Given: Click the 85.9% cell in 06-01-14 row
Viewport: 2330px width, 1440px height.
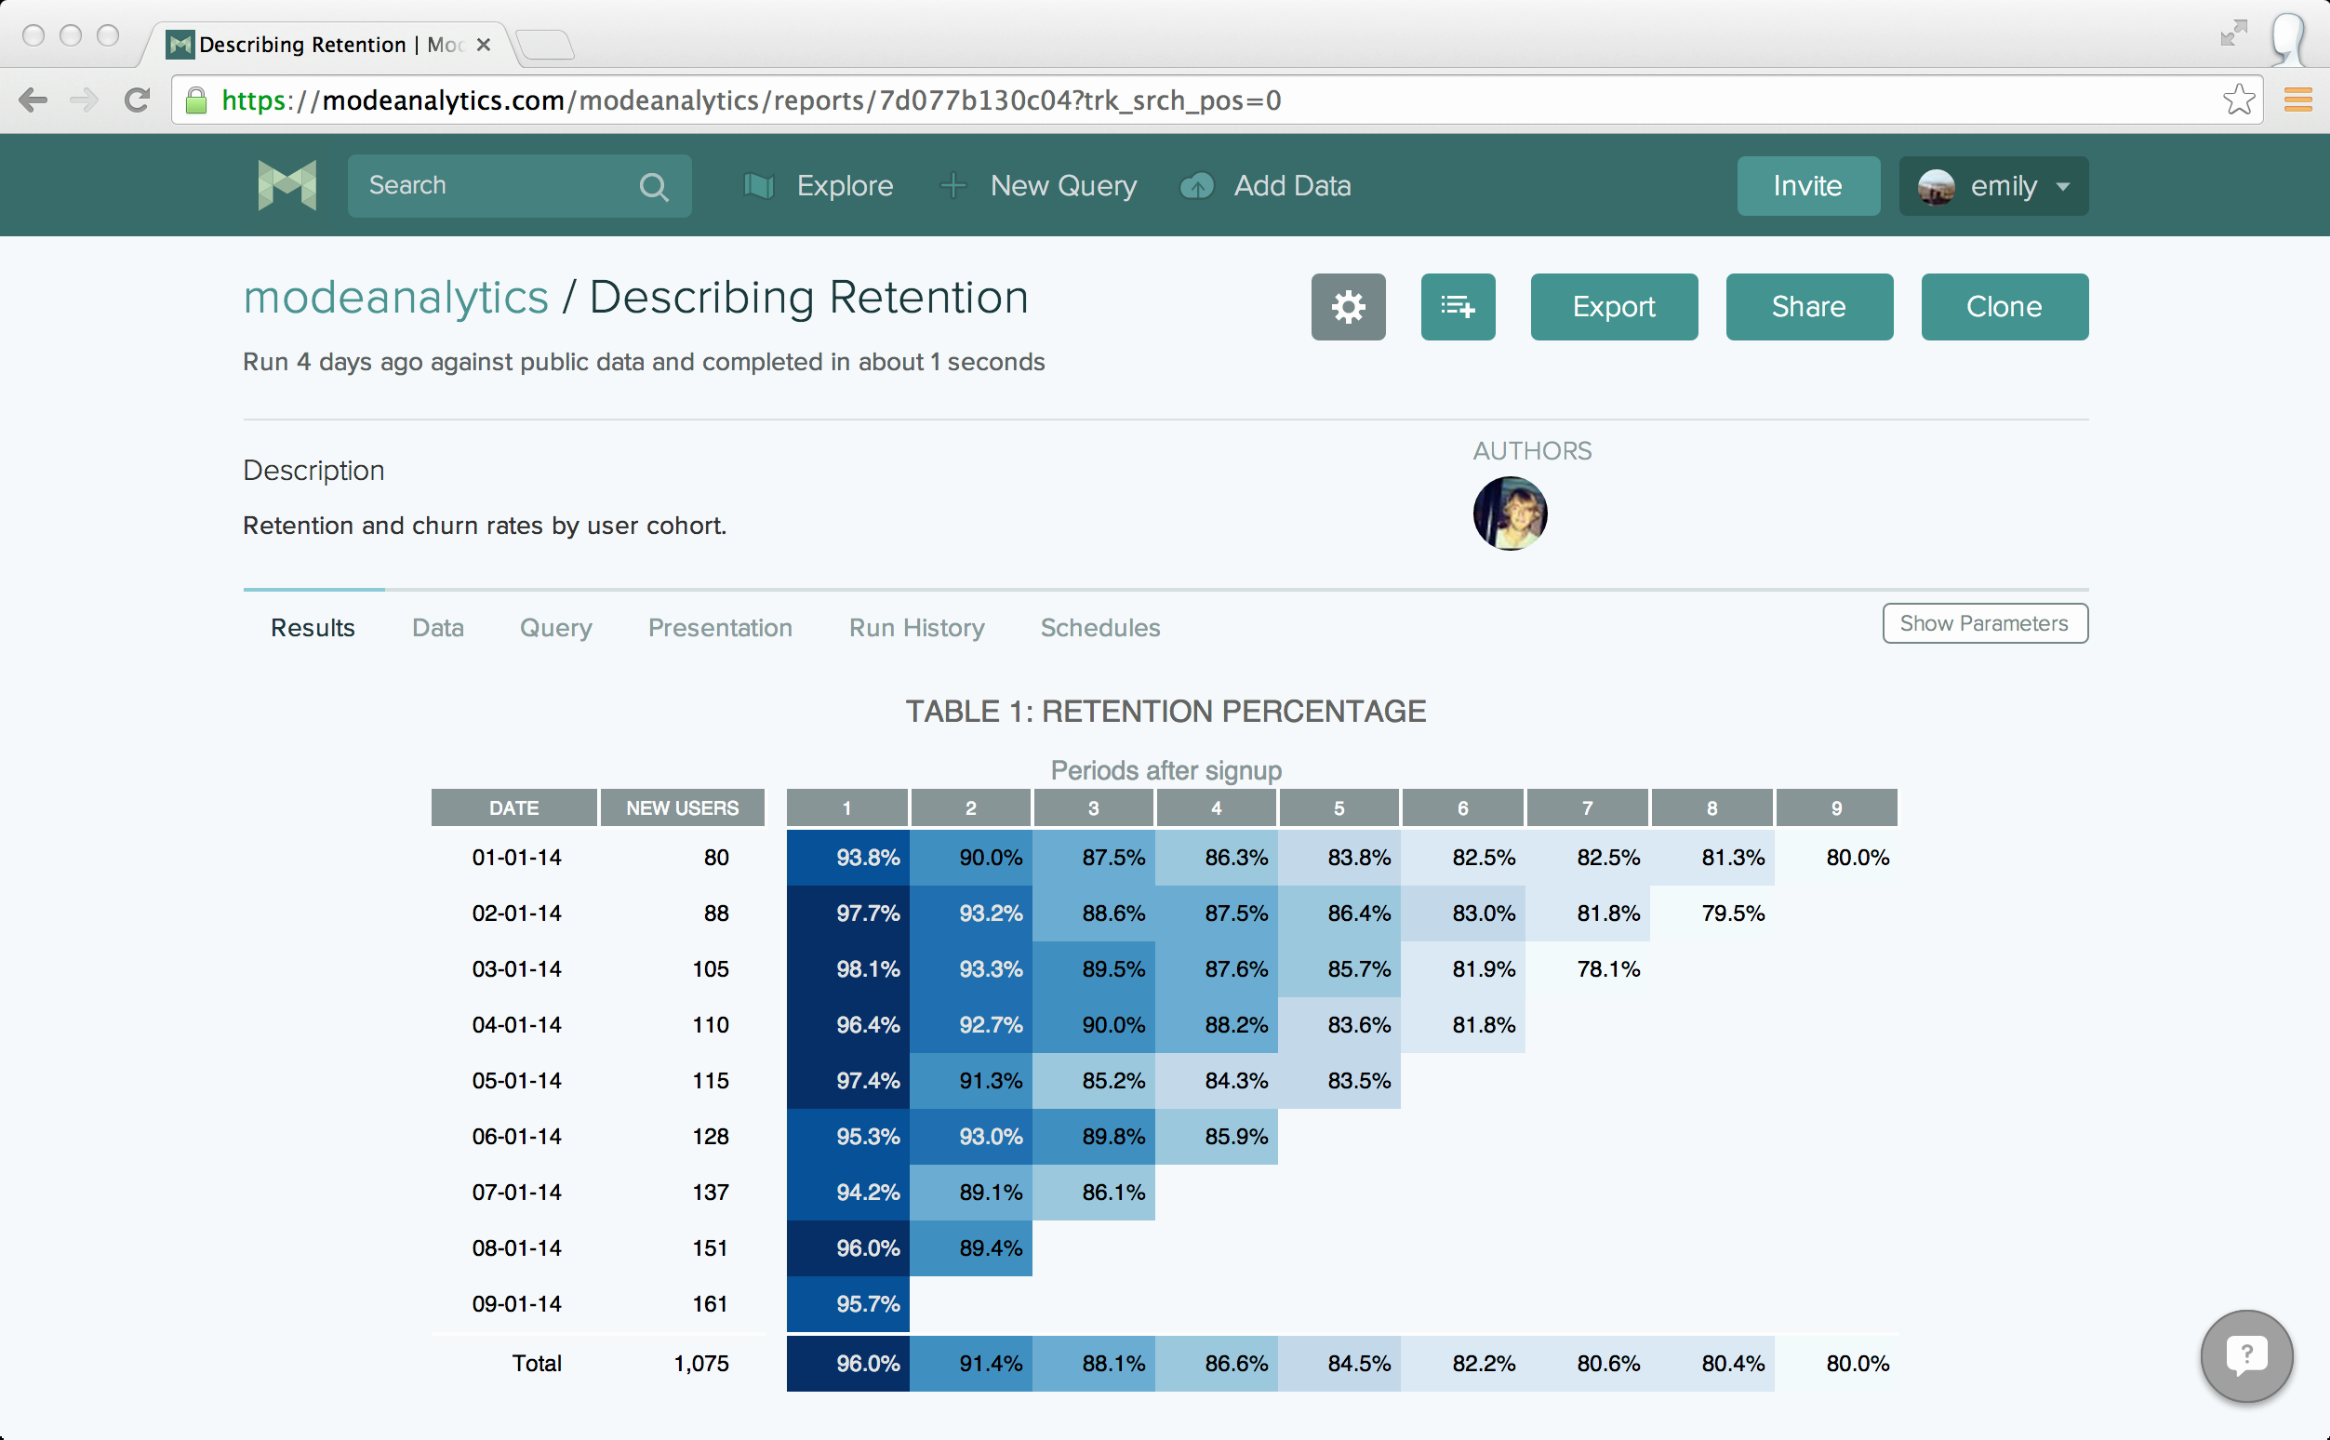Looking at the screenshot, I should pyautogui.click(x=1216, y=1137).
